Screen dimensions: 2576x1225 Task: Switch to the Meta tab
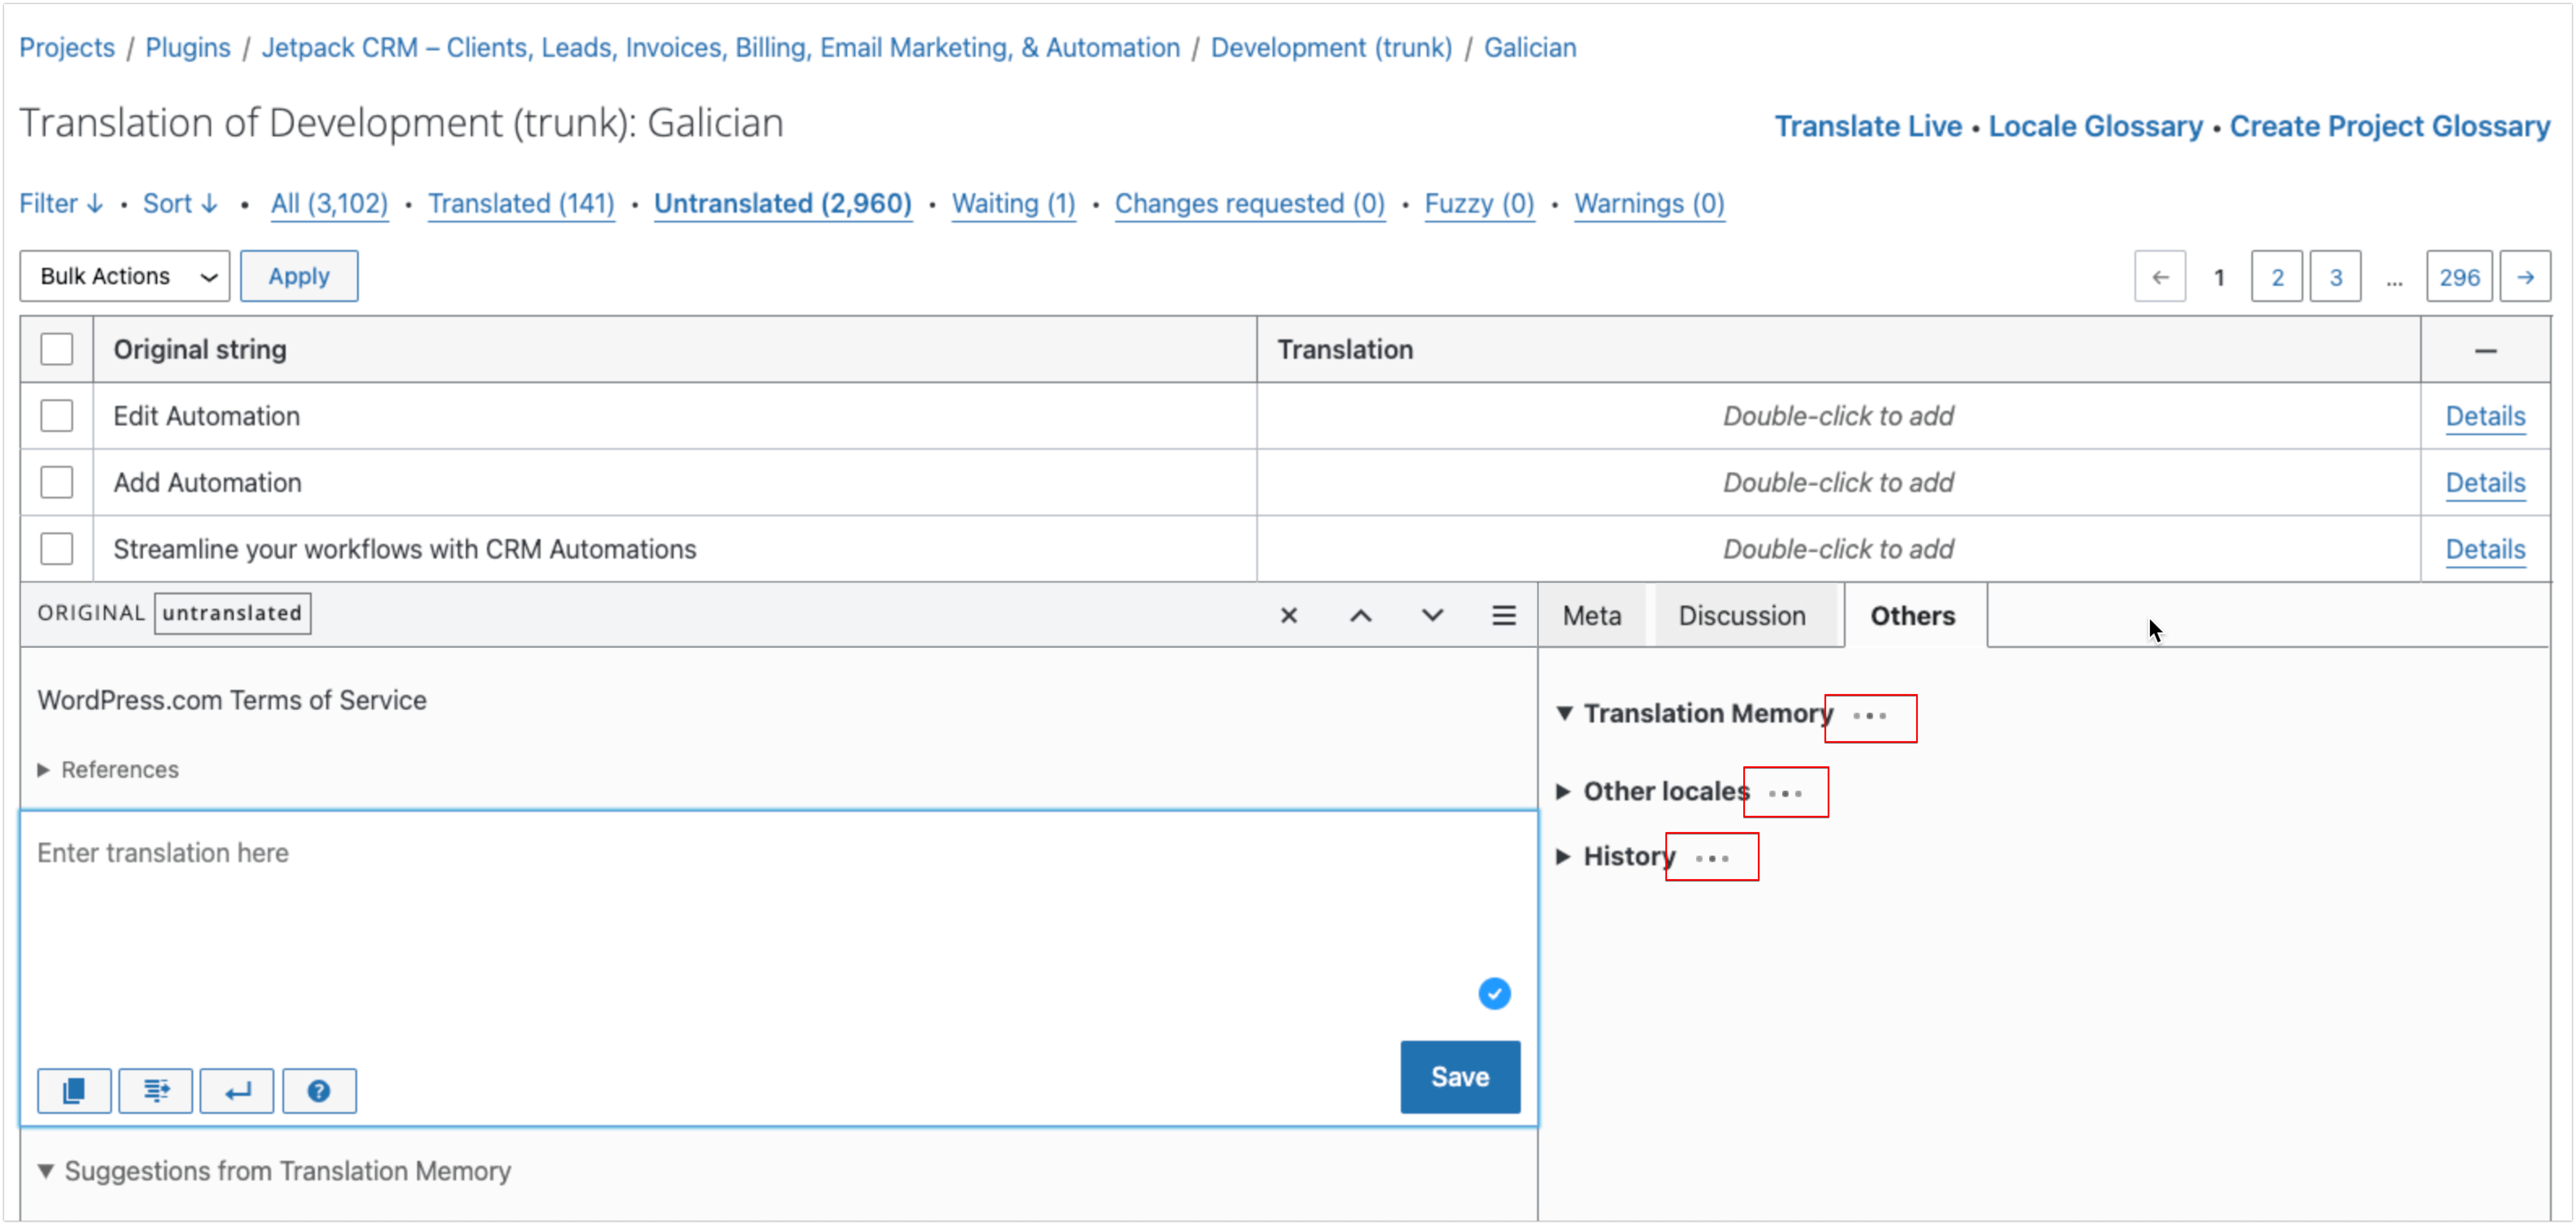point(1591,615)
